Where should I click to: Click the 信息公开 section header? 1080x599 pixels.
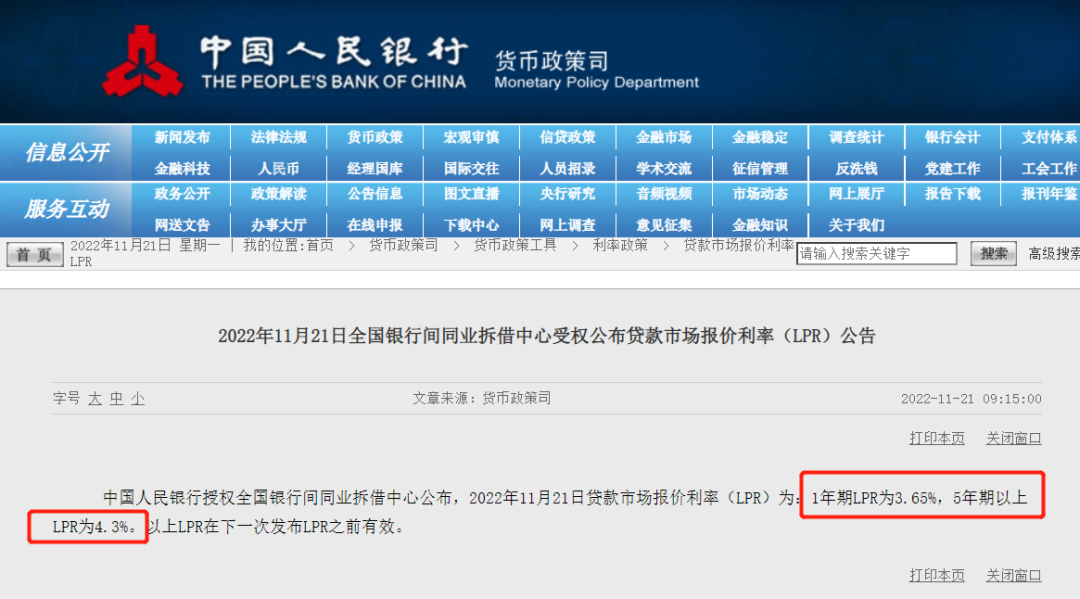[67, 152]
